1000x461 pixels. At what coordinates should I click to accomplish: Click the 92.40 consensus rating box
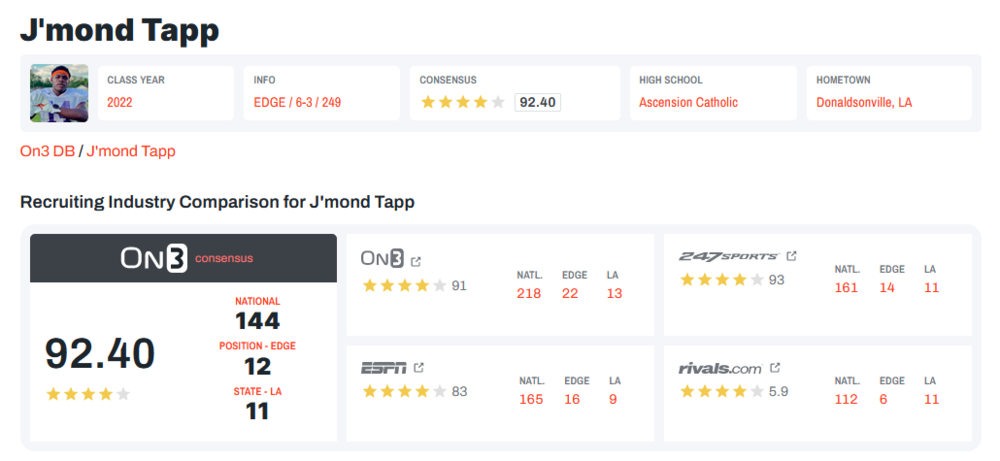(537, 102)
